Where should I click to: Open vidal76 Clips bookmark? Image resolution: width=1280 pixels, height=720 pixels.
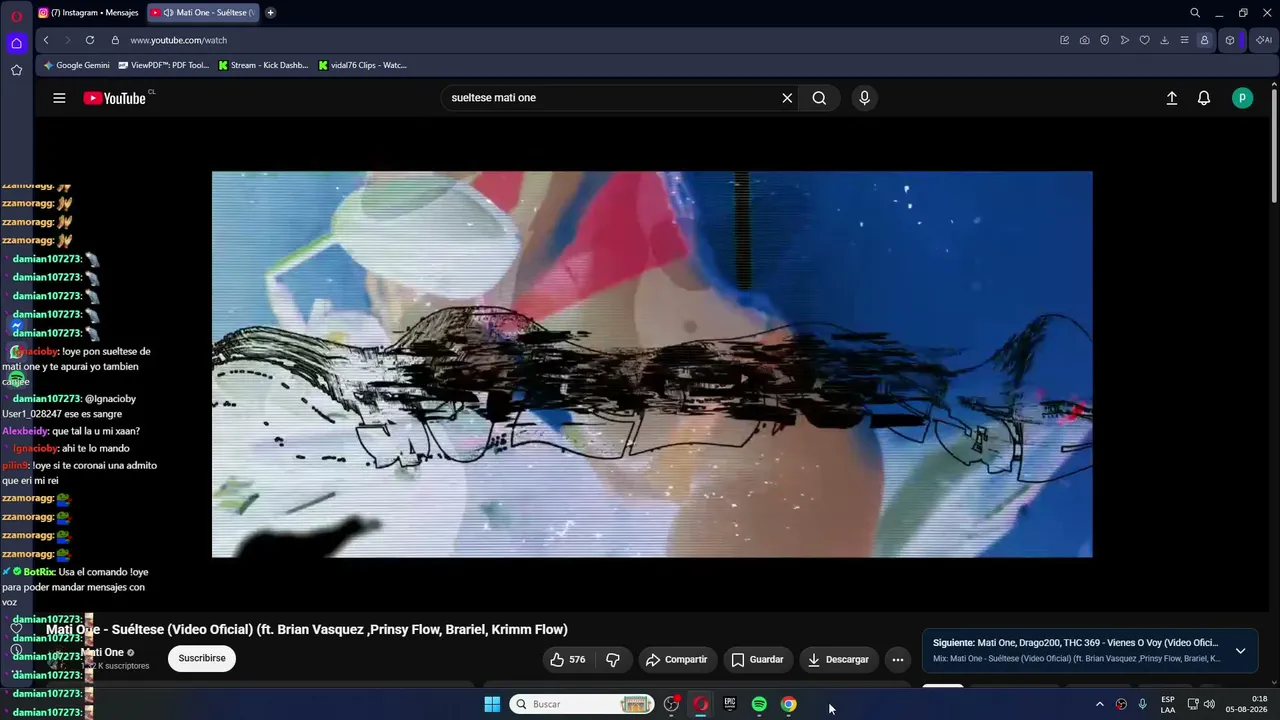coord(362,65)
